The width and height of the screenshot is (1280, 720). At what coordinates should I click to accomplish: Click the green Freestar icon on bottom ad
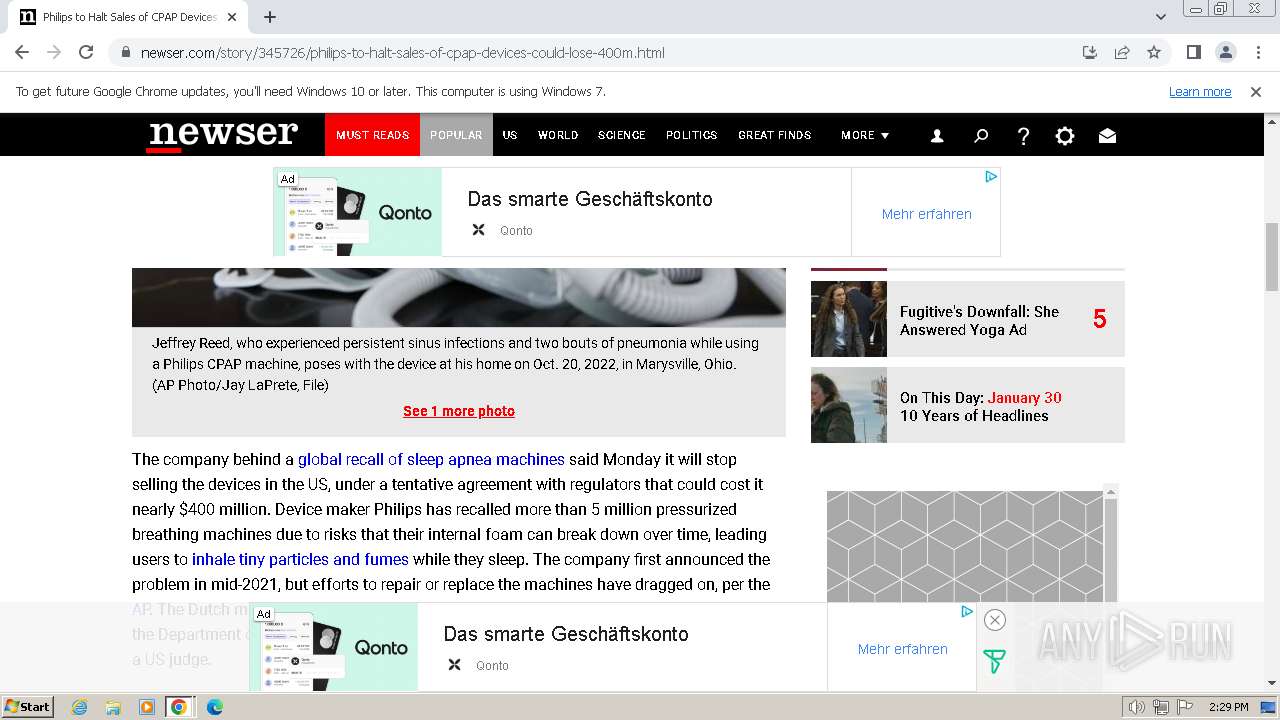point(994,661)
